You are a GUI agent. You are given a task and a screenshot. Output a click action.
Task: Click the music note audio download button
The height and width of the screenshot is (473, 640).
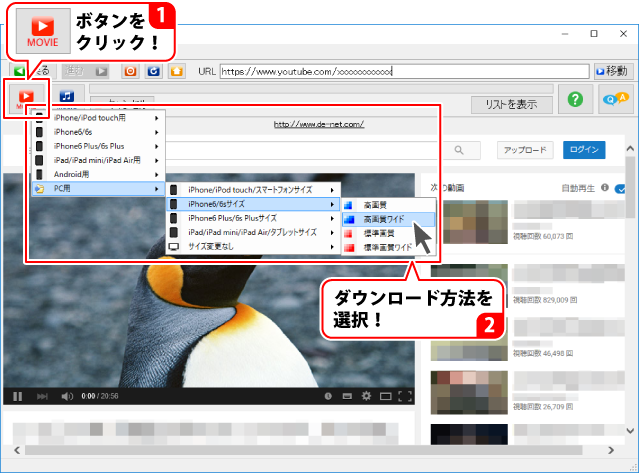[67, 97]
